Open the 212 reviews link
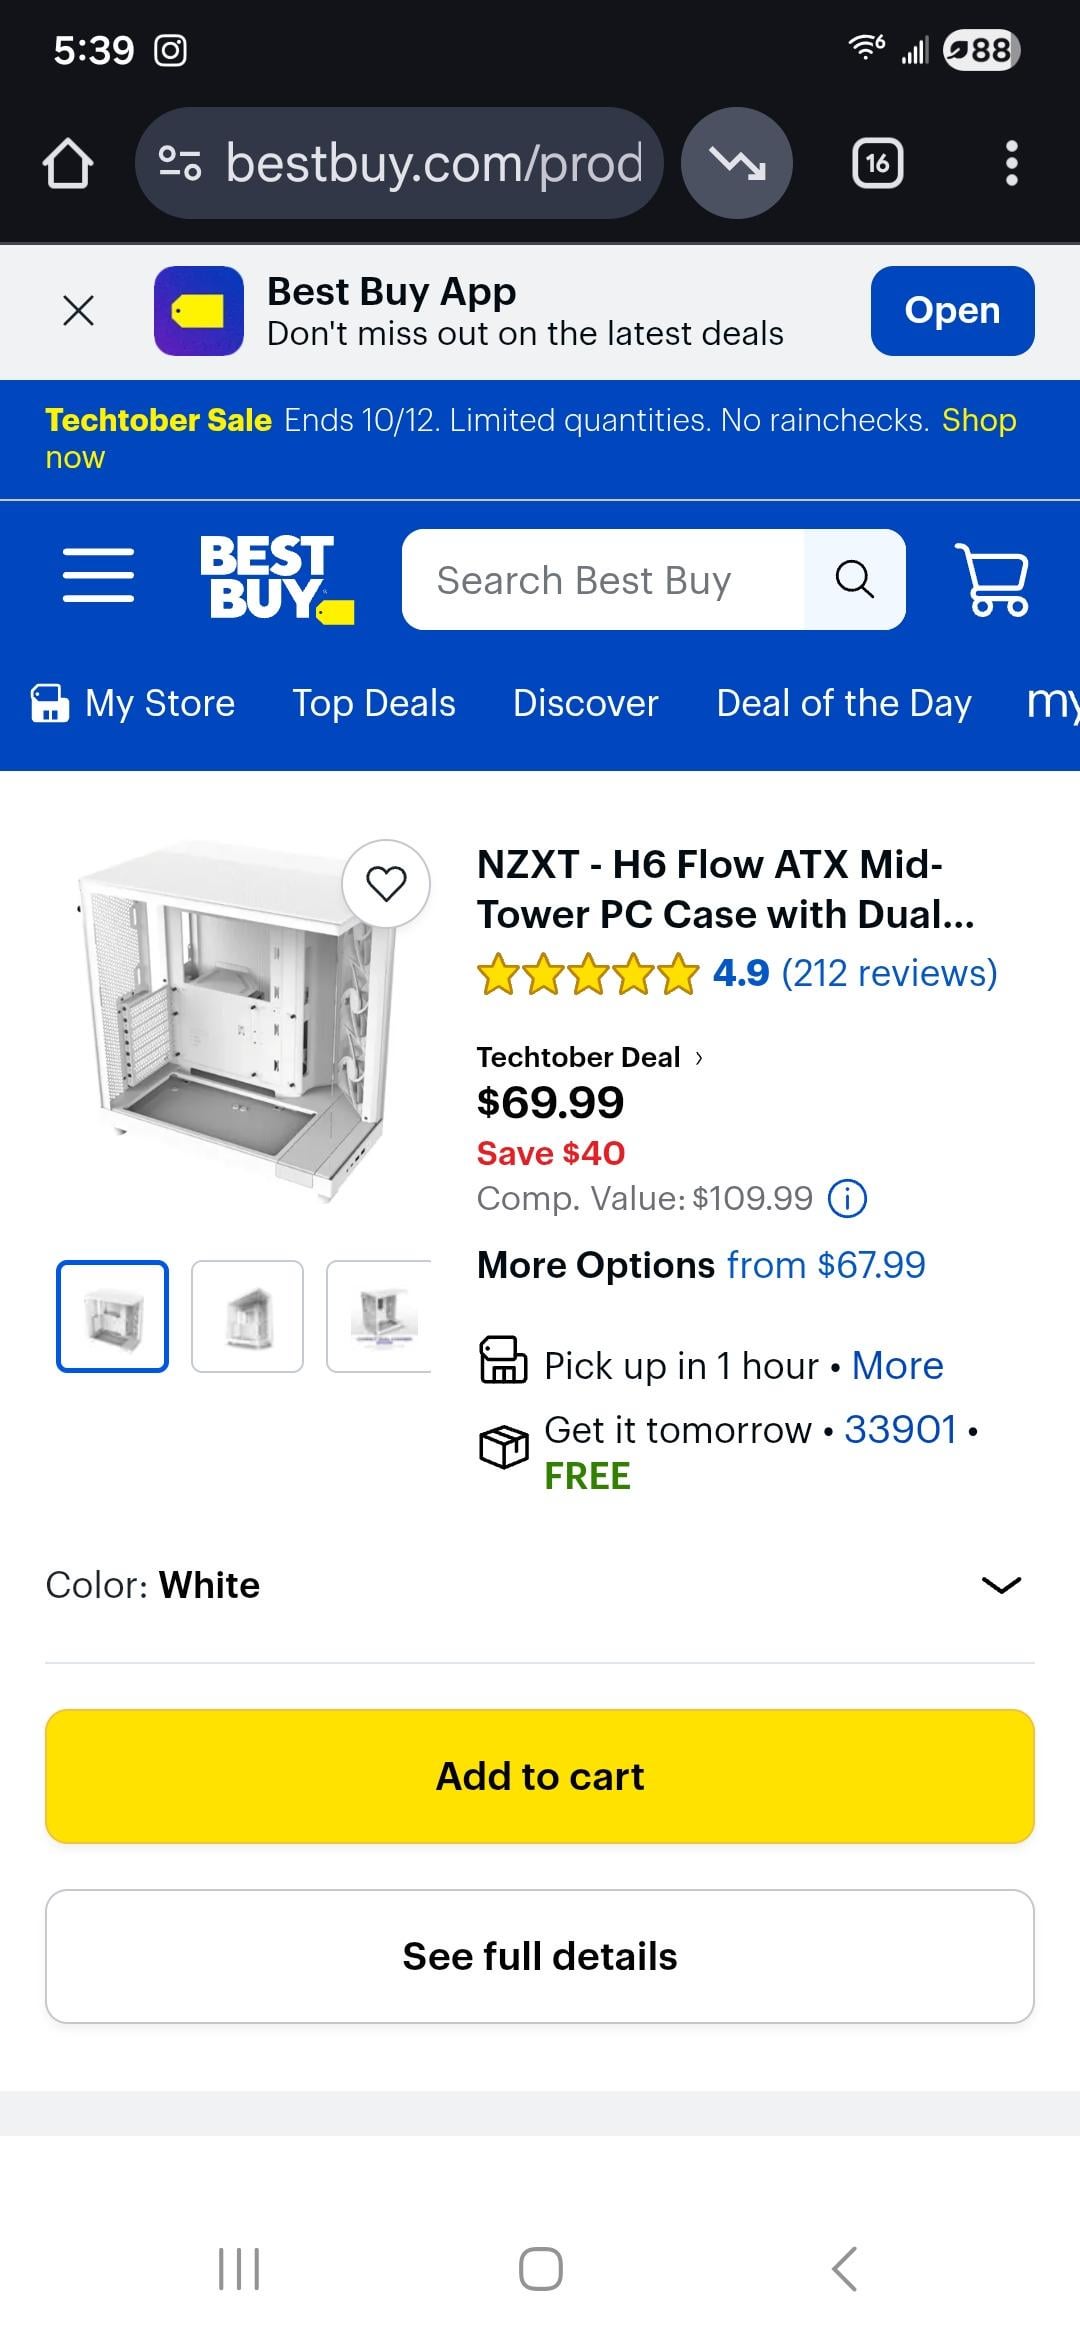Viewport: 1080px width, 2340px height. click(889, 973)
